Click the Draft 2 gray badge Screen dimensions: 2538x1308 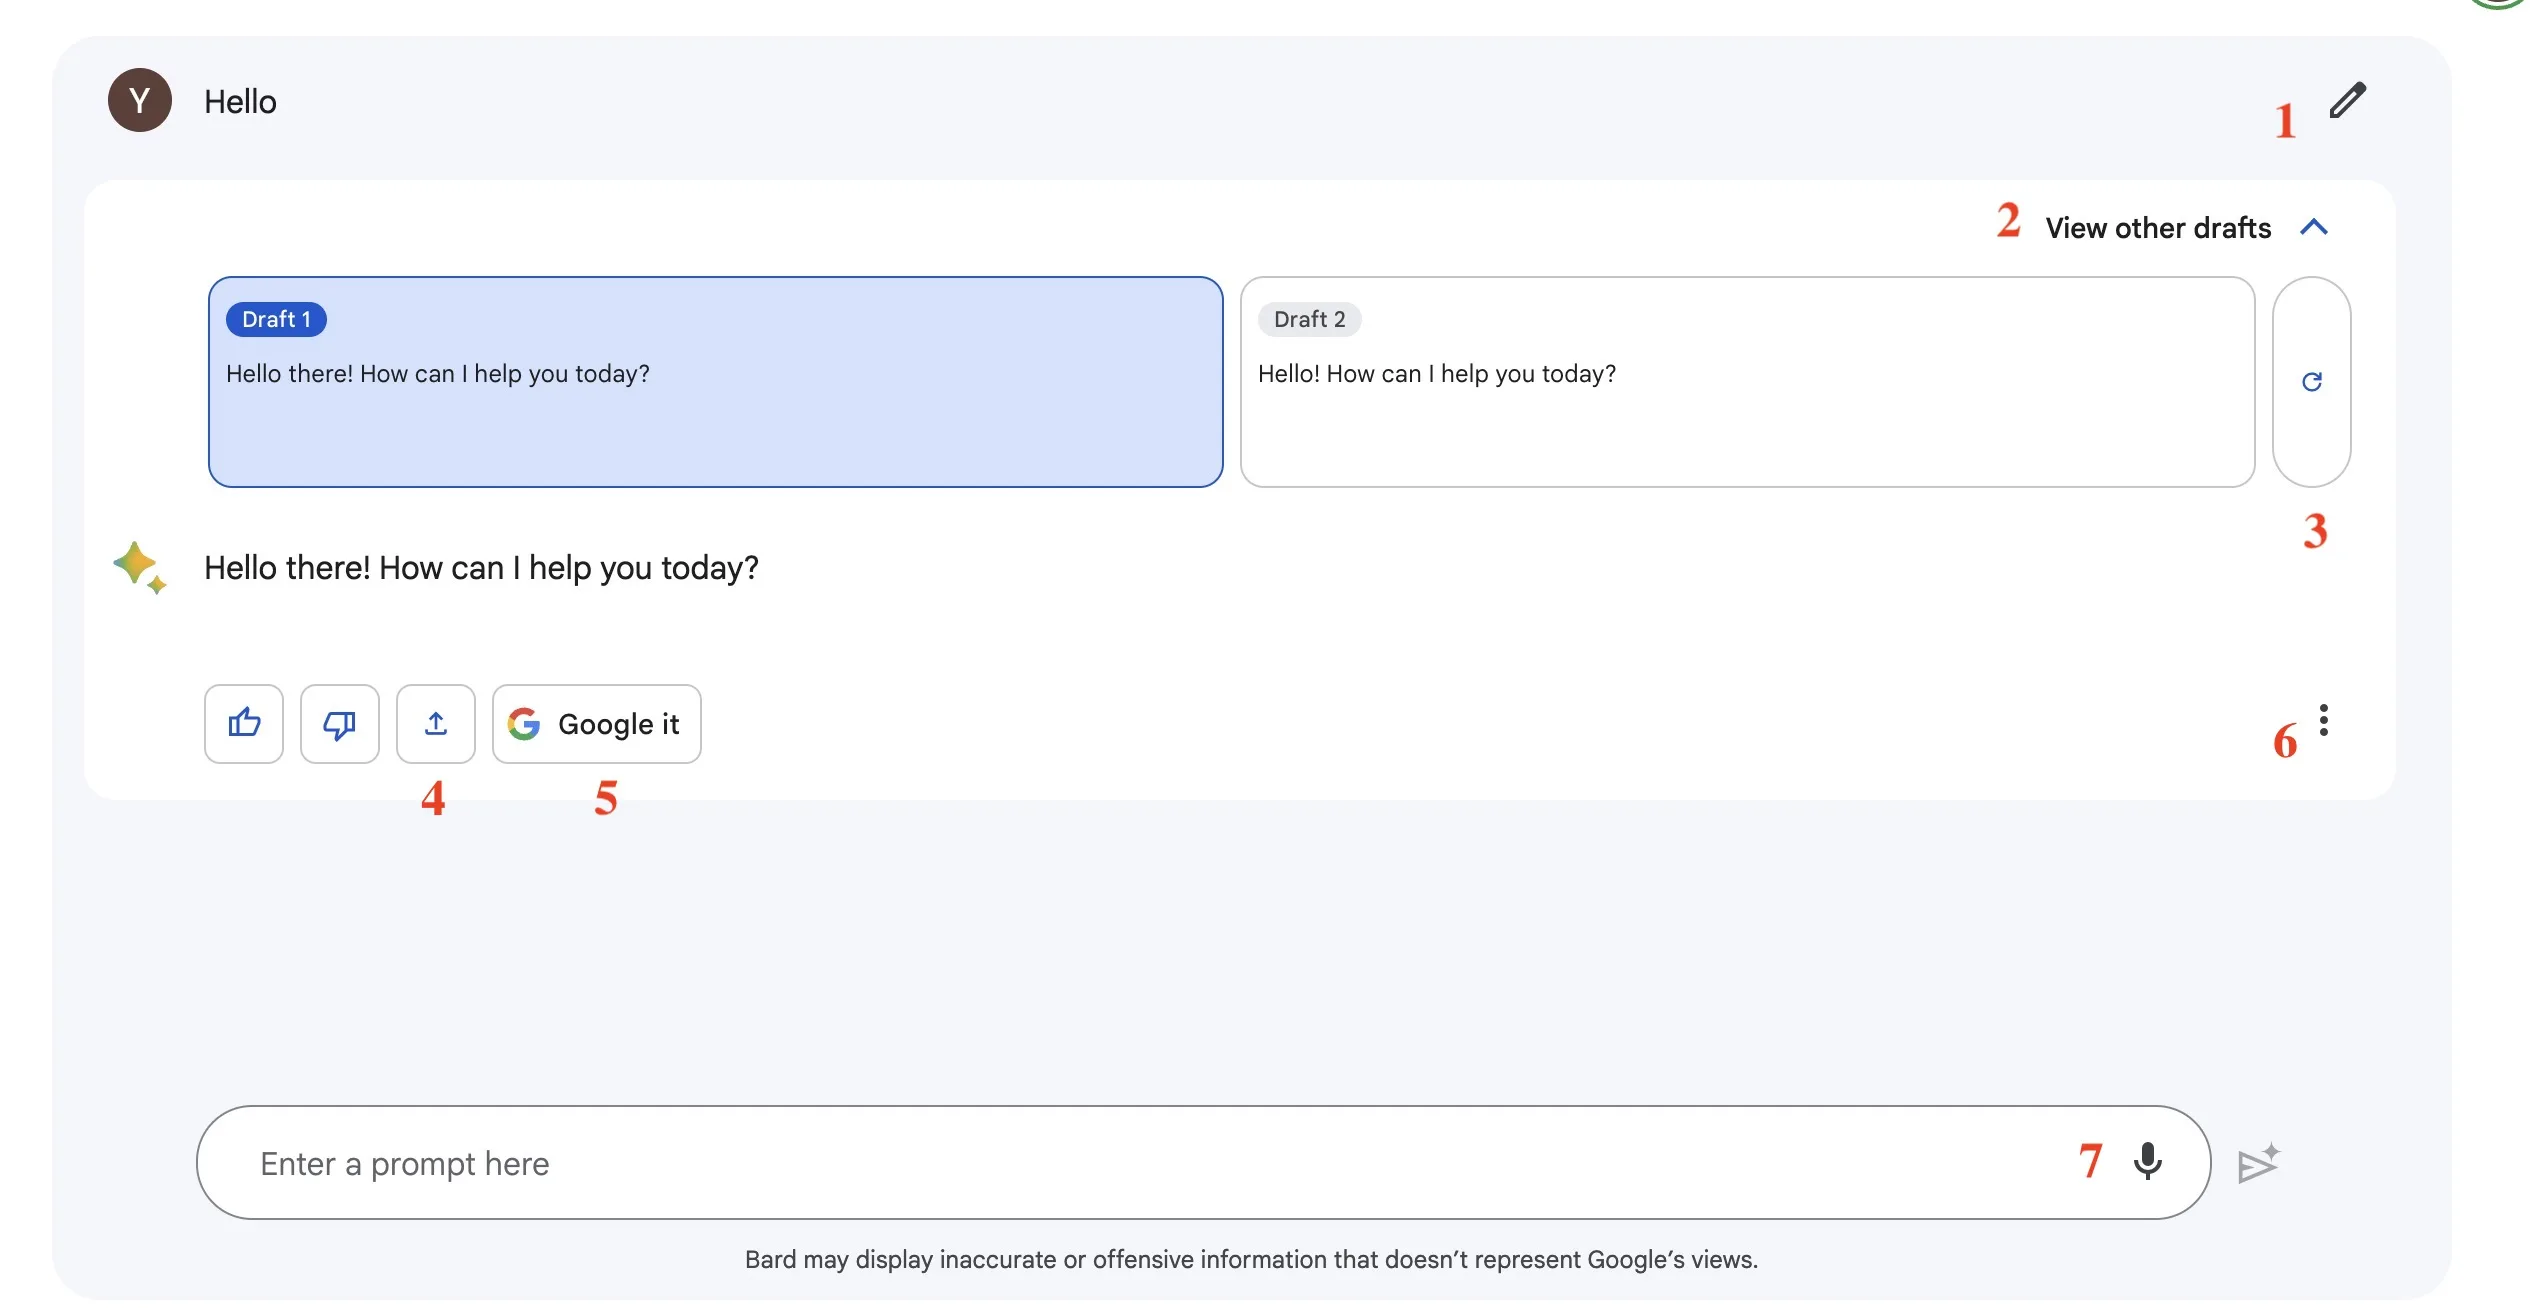click(1309, 319)
